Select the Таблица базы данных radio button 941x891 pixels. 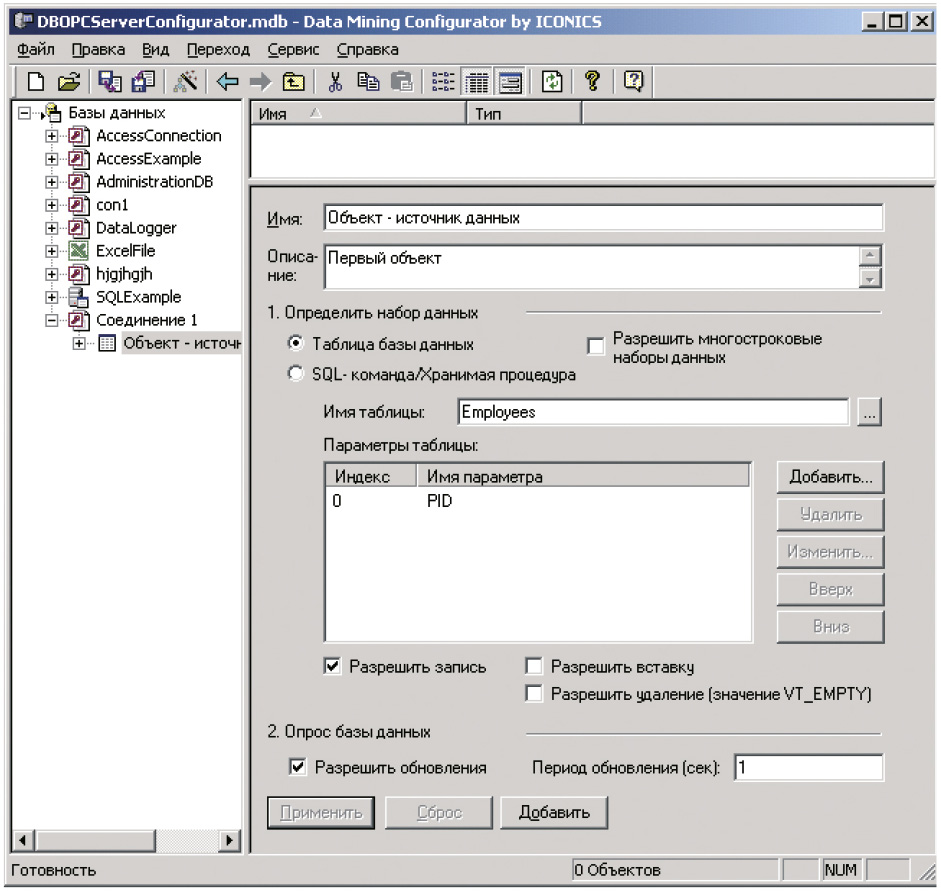pyautogui.click(x=295, y=343)
